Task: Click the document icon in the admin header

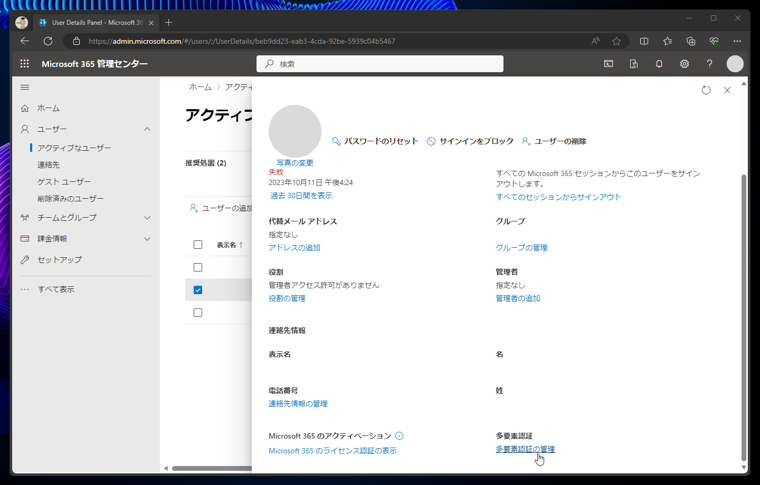Action: (633, 63)
